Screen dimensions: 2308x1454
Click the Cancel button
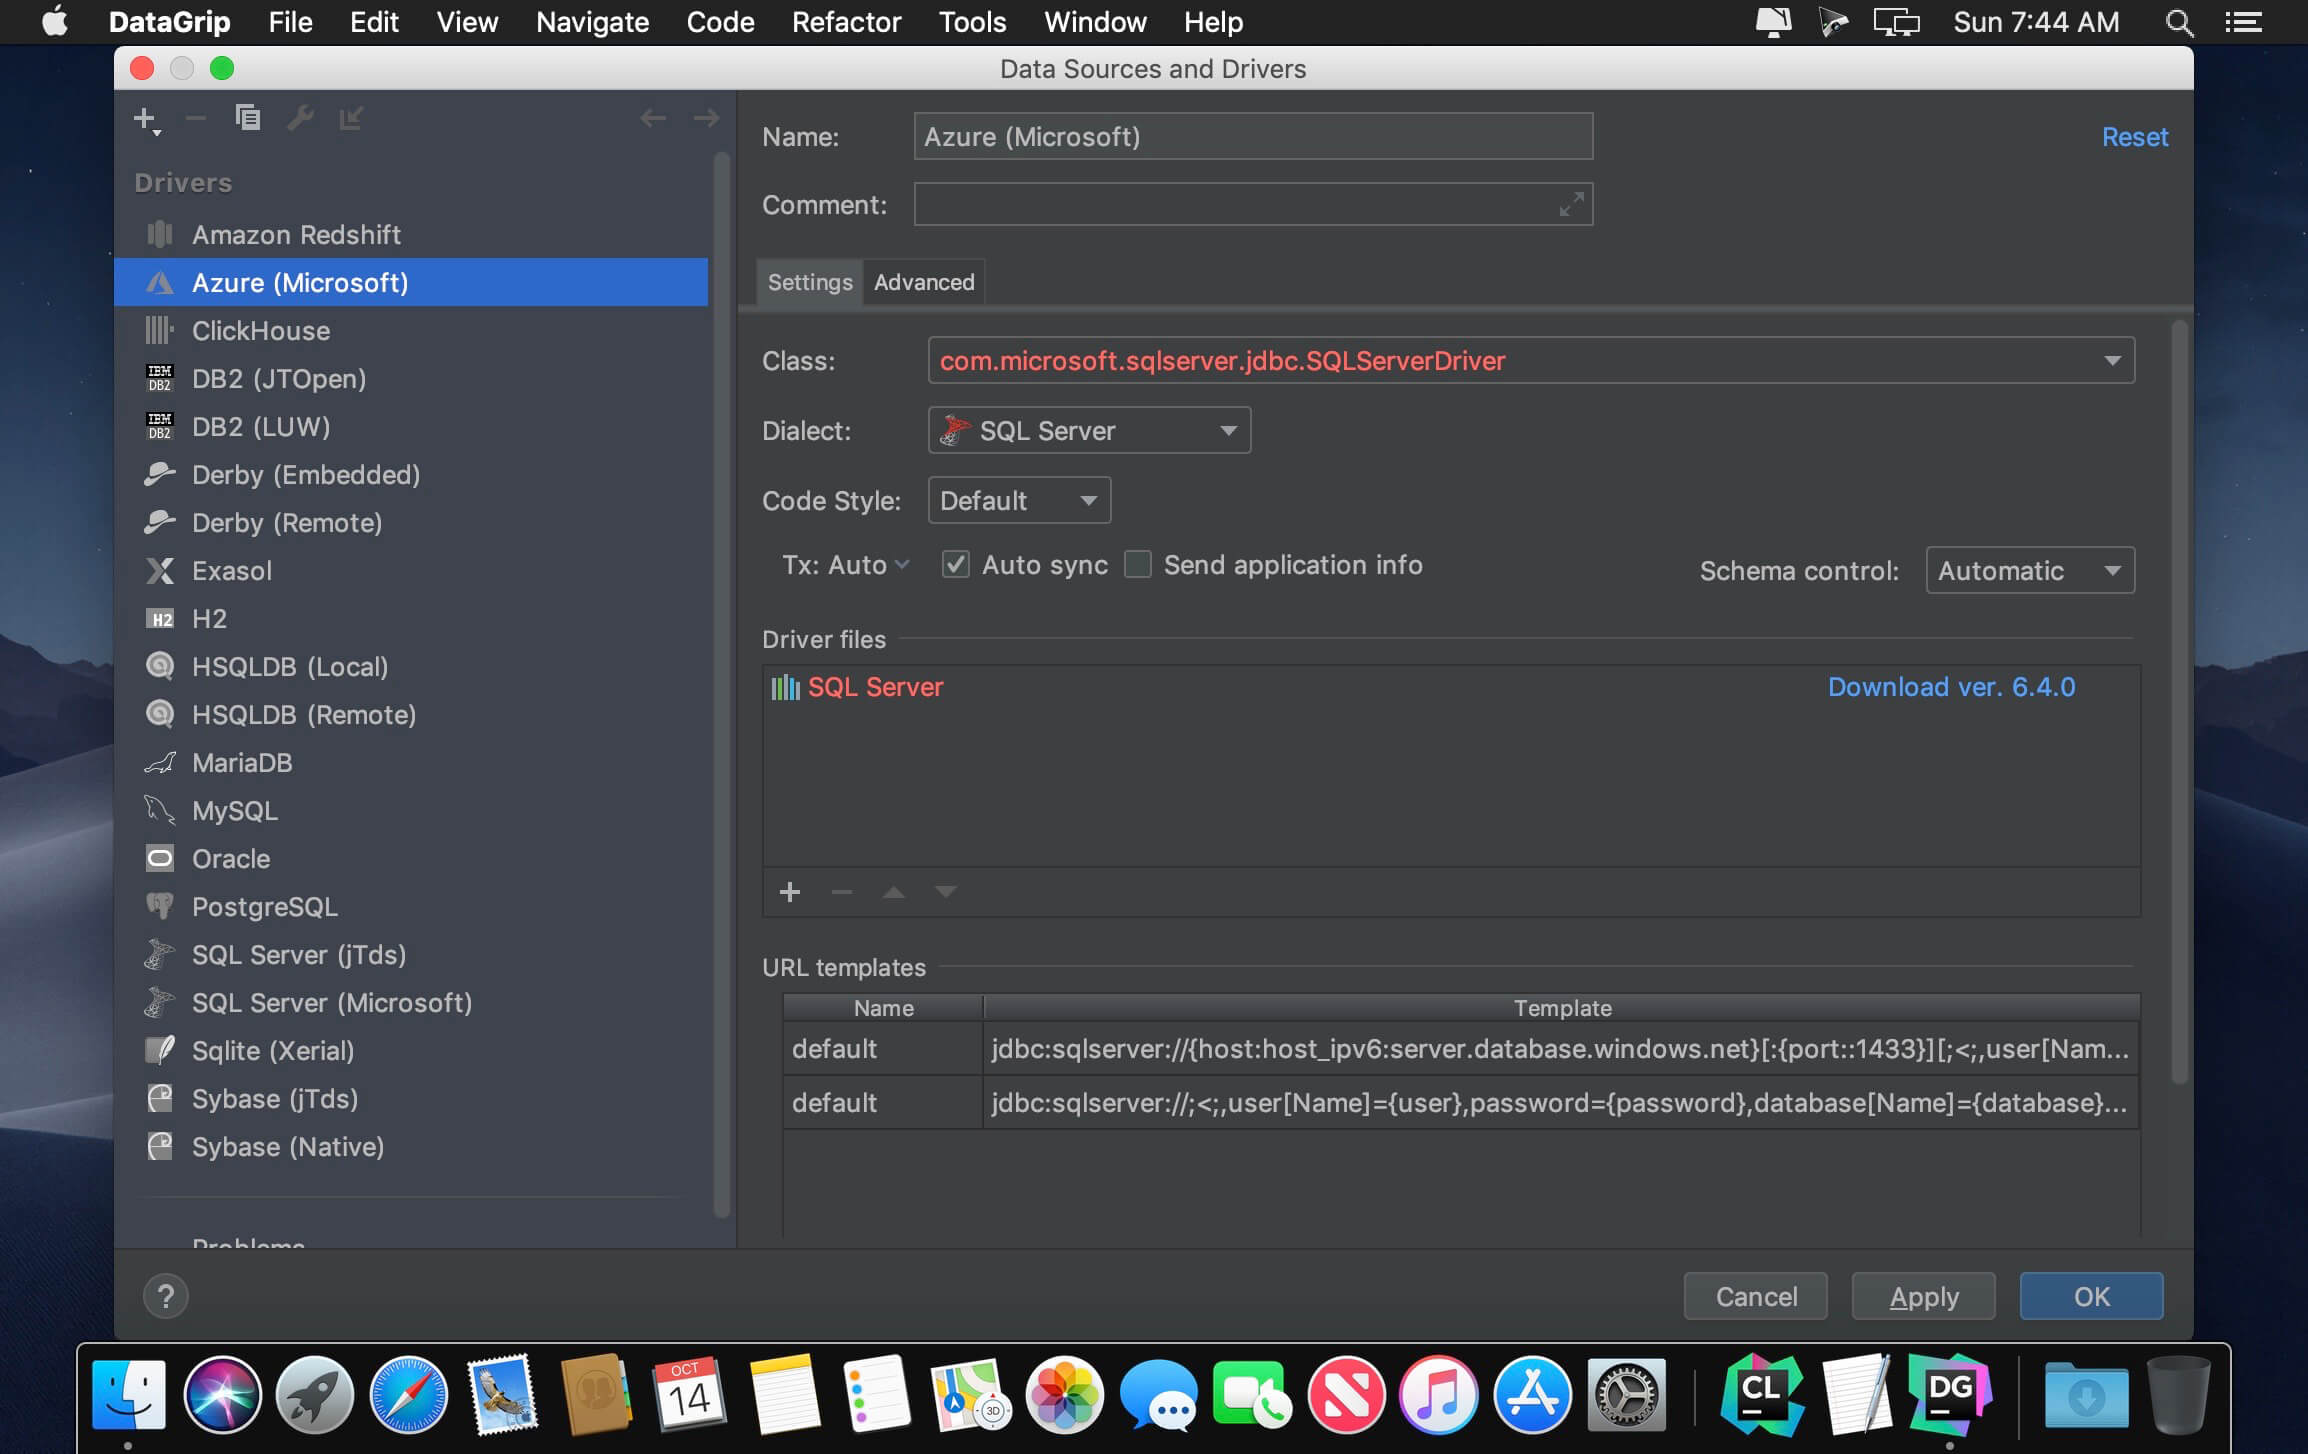1756,1296
